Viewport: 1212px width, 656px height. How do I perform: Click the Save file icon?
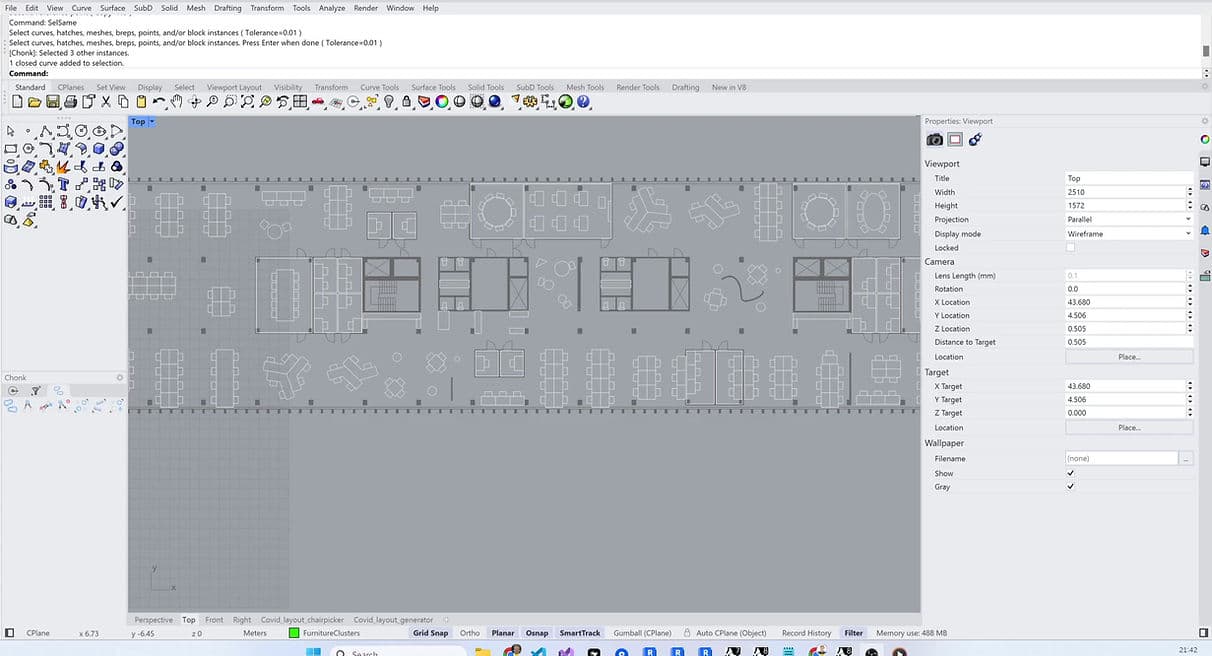tap(52, 102)
